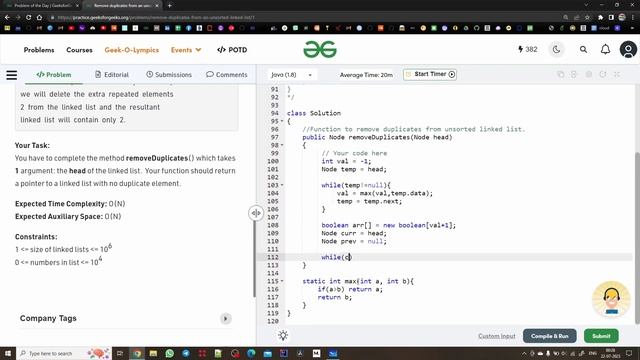
Task: Click the taskbar clock and date
Action: tap(611, 353)
